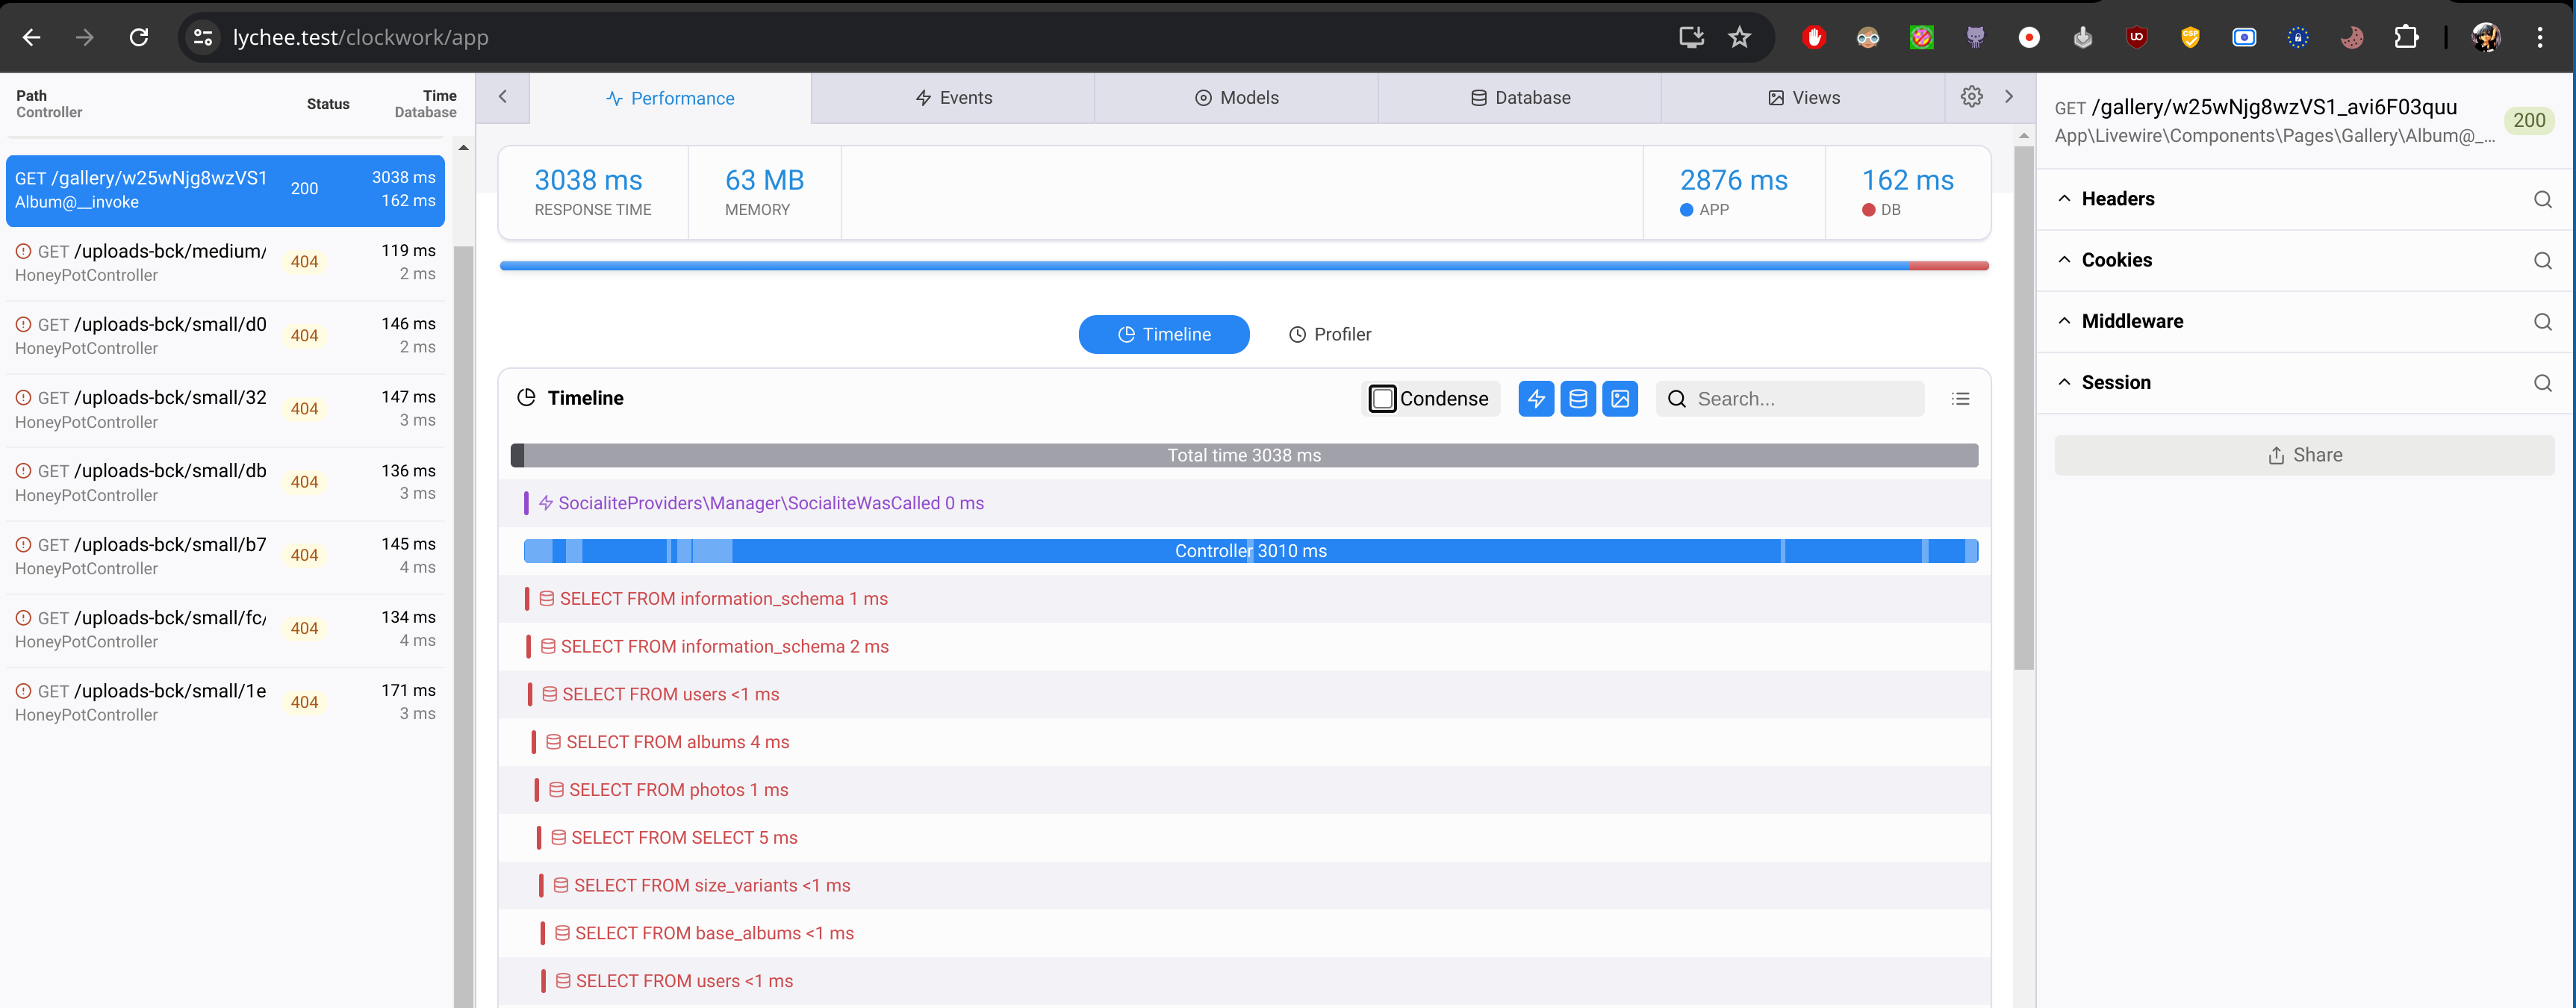This screenshot has height=1008, width=2576.
Task: Search within Middleware using magnifier icon
Action: pyautogui.click(x=2543, y=322)
